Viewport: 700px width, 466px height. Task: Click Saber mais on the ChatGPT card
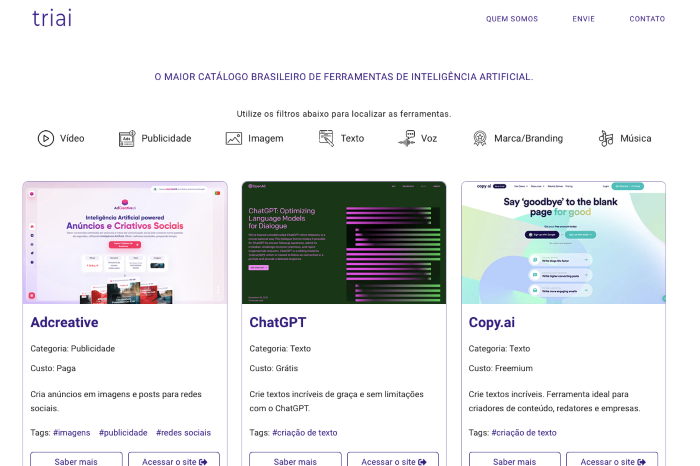click(x=296, y=460)
